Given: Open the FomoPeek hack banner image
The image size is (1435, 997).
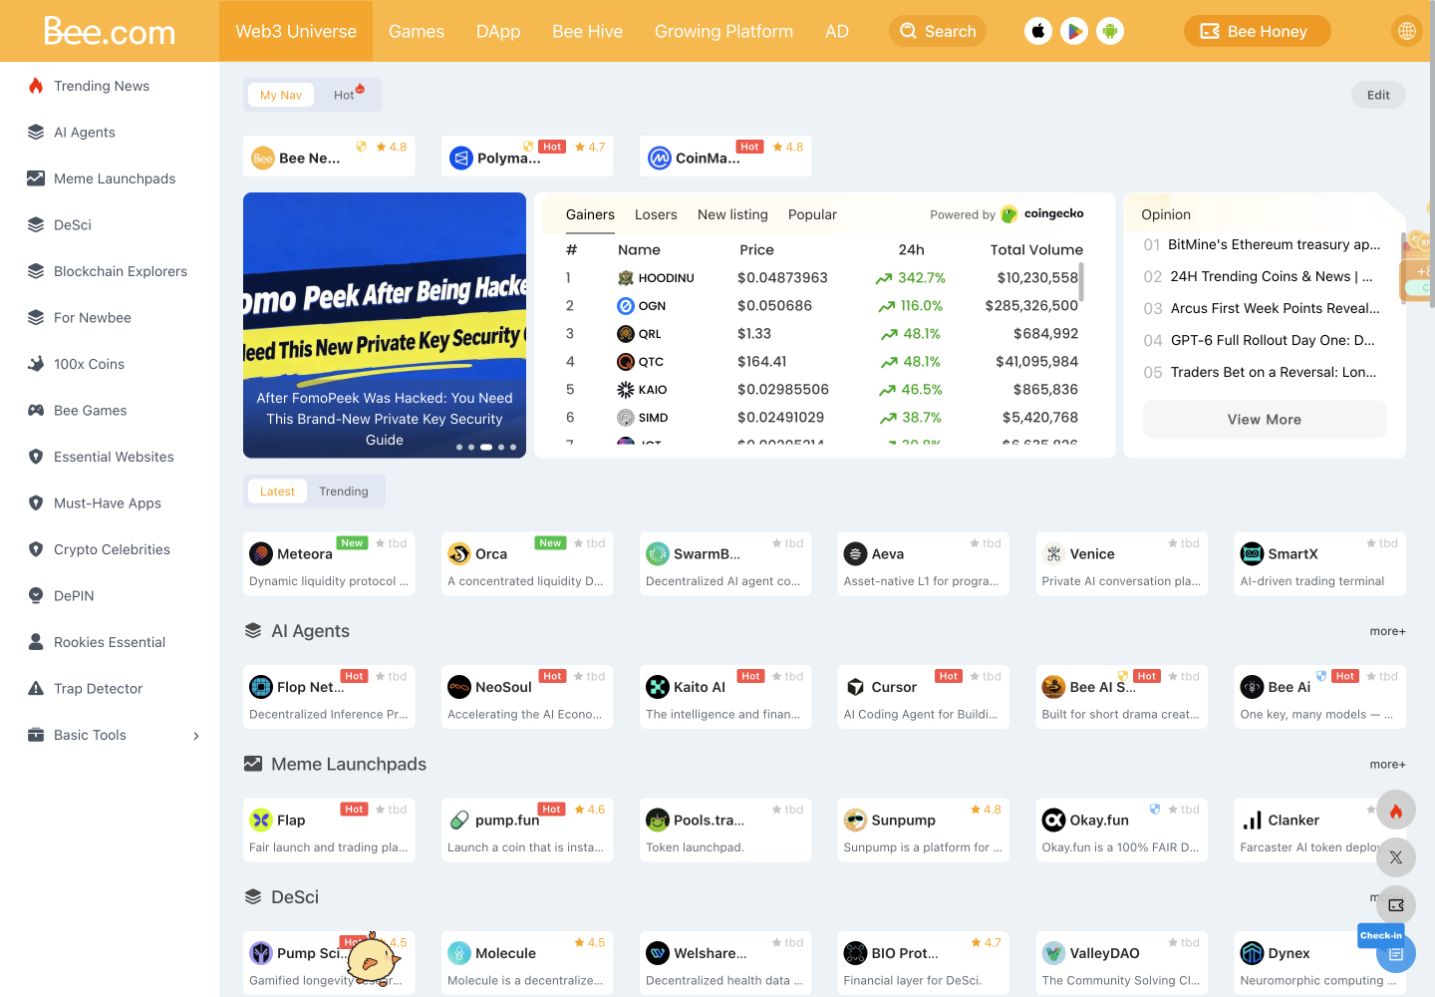Looking at the screenshot, I should coord(384,325).
